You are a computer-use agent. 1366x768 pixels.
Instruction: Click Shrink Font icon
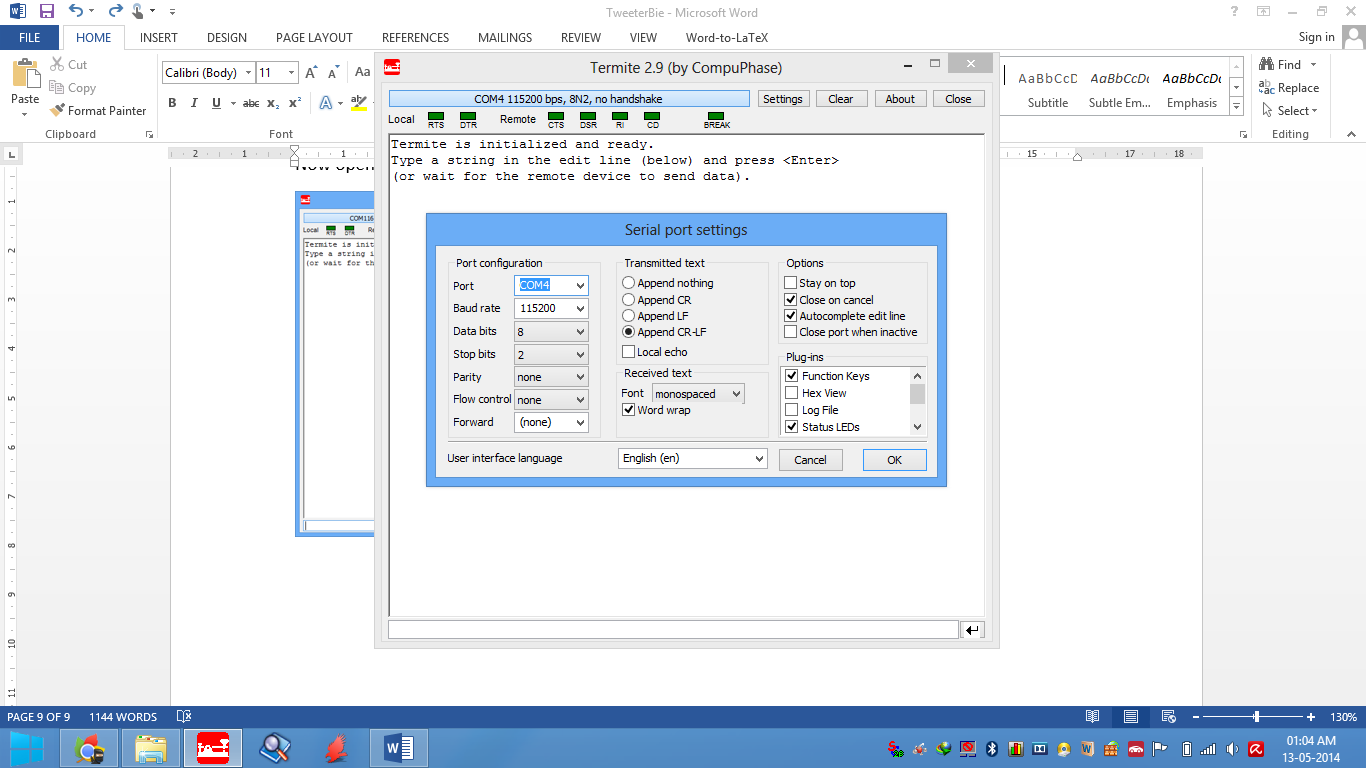point(332,73)
